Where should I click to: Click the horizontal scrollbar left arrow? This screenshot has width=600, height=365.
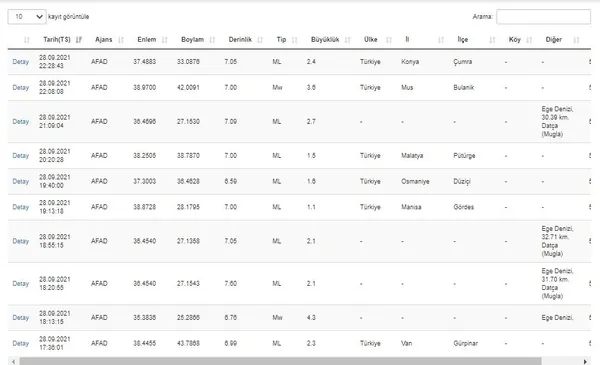[x=14, y=362]
